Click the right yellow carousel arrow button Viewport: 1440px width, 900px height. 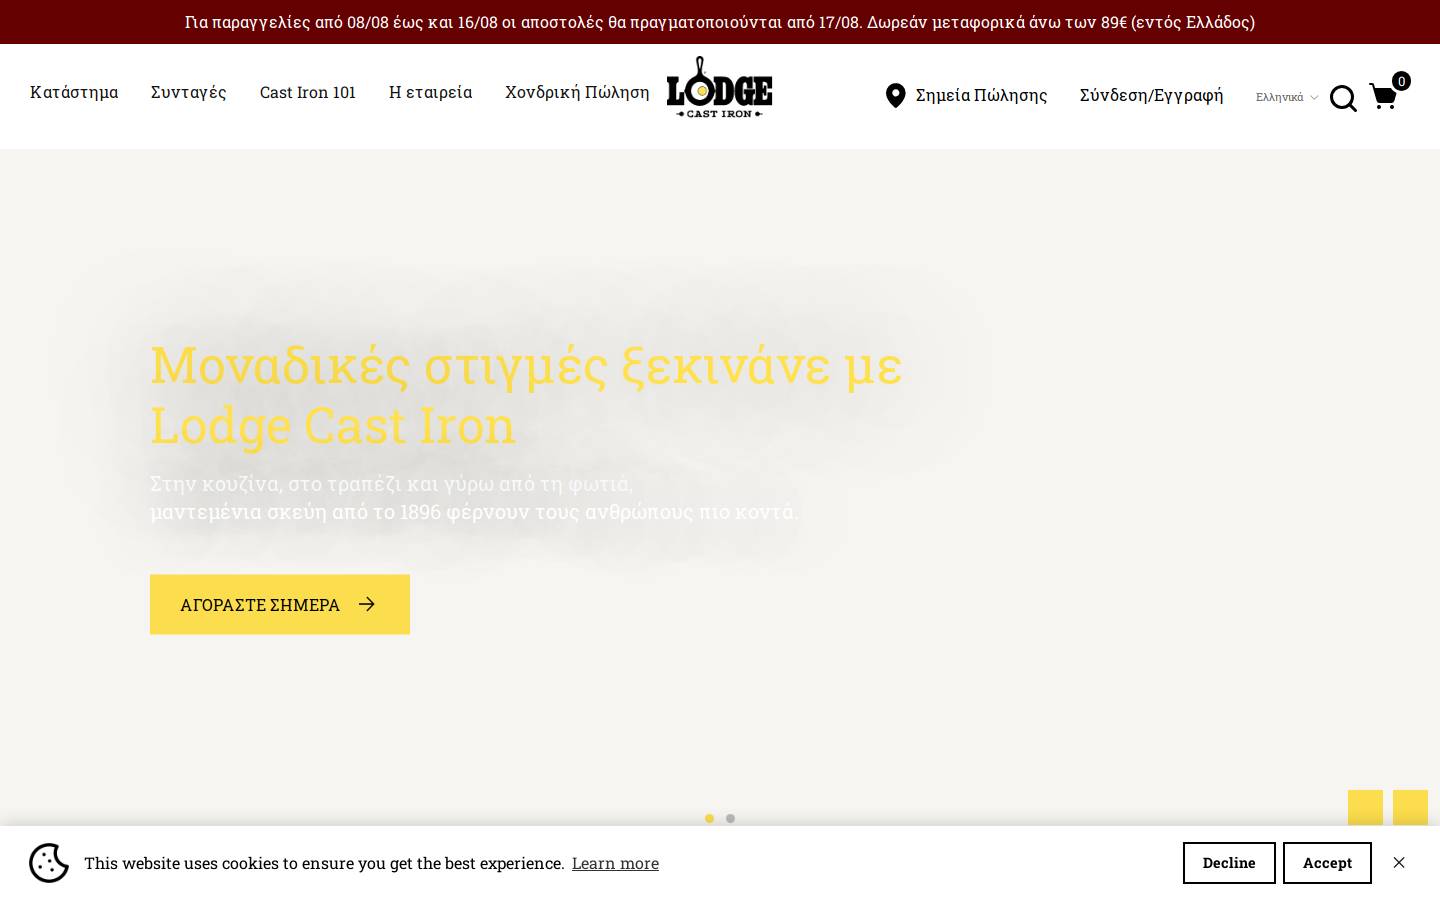(x=1410, y=808)
